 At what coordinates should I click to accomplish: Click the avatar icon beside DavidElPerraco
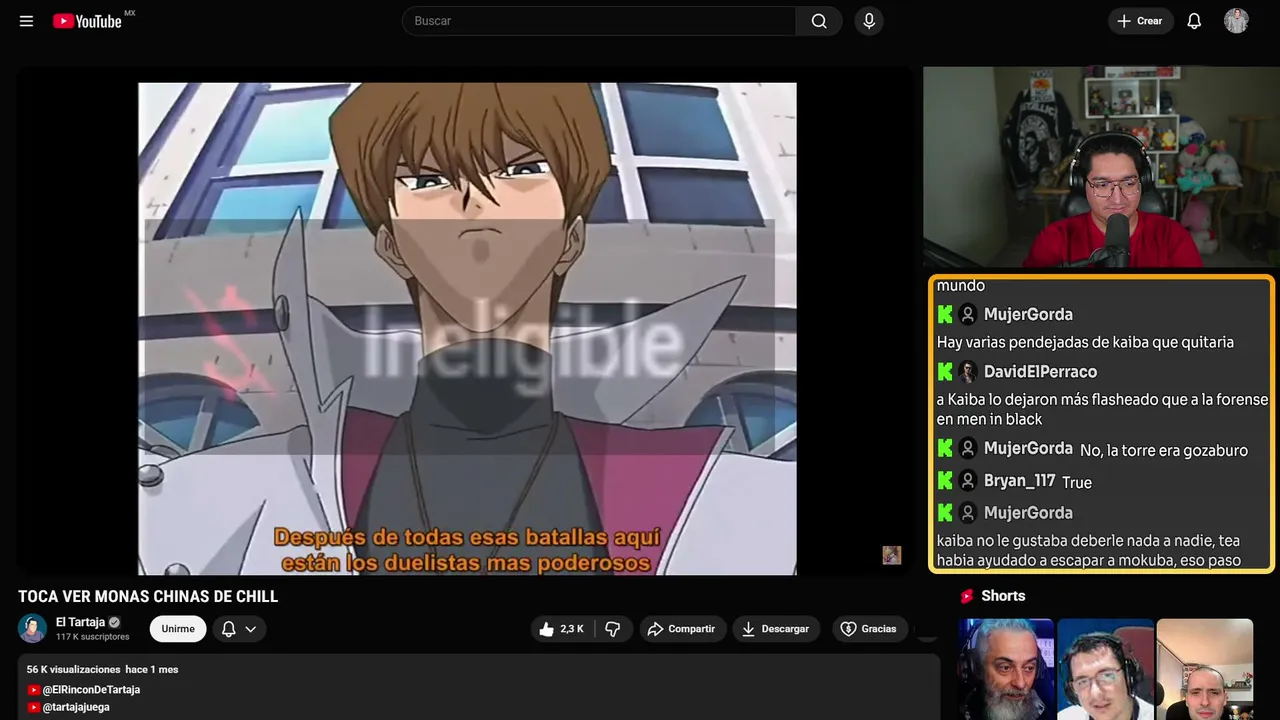pyautogui.click(x=968, y=372)
